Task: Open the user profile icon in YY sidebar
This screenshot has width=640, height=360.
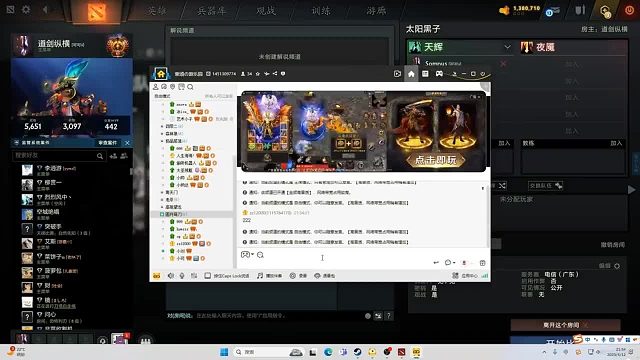Action: pos(156,87)
